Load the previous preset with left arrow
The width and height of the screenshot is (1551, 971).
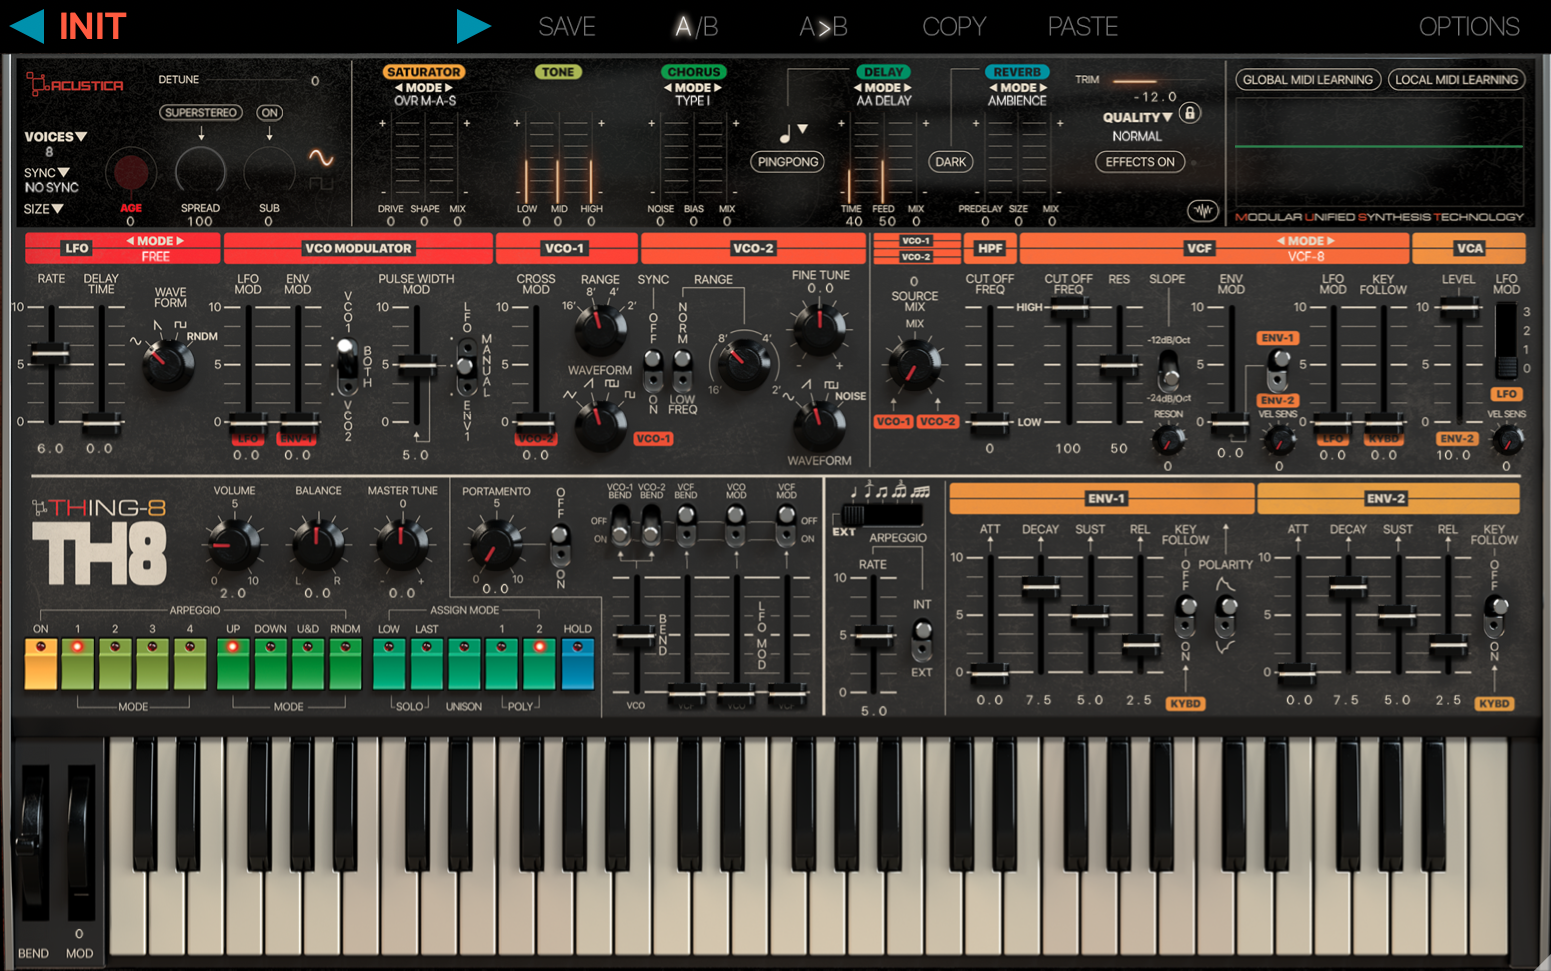(27, 26)
